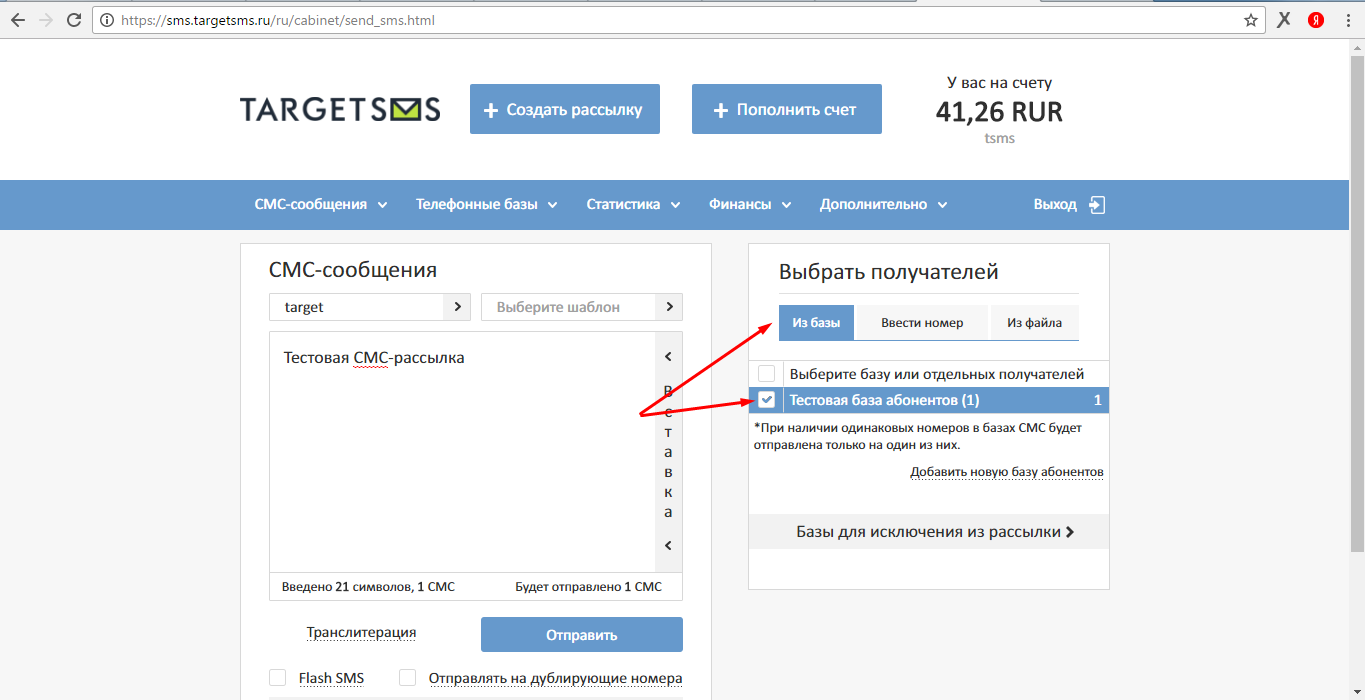Expand 'Базы для исключения из рассылки'
Screen dimensions: 1365x700
[x=929, y=532]
